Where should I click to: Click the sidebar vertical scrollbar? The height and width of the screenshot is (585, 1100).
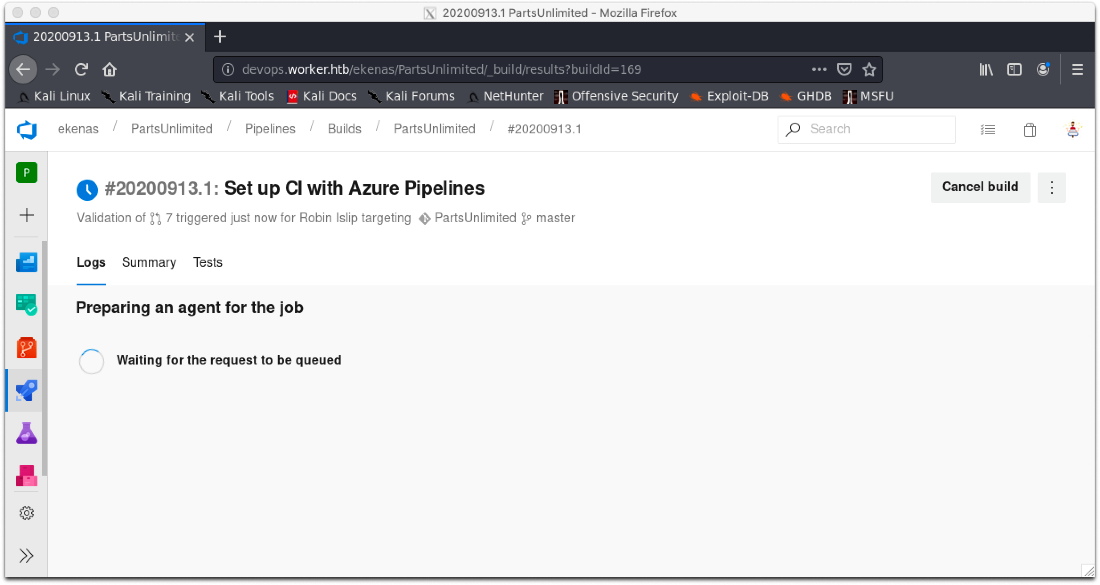click(x=44, y=358)
